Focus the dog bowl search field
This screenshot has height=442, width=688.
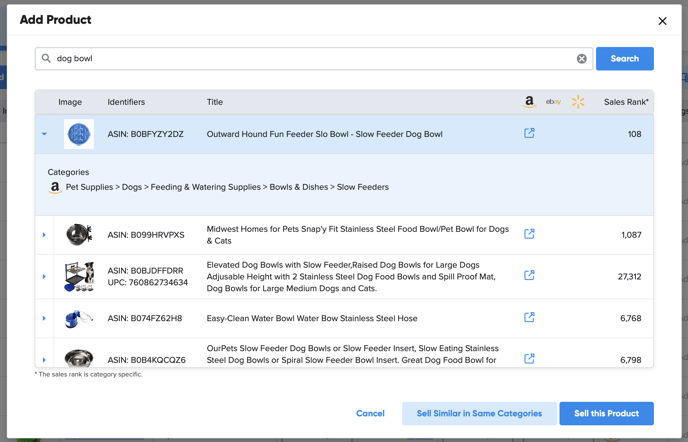pos(314,58)
